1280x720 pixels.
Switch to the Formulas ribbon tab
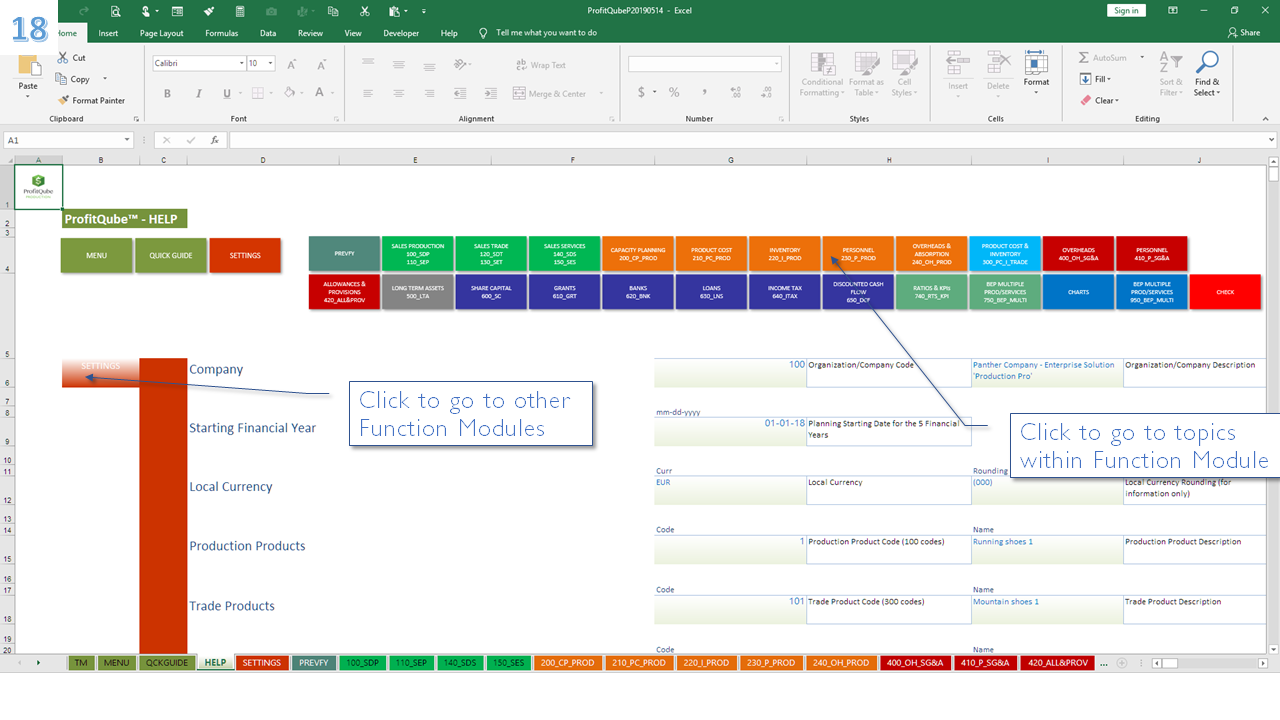(221, 33)
